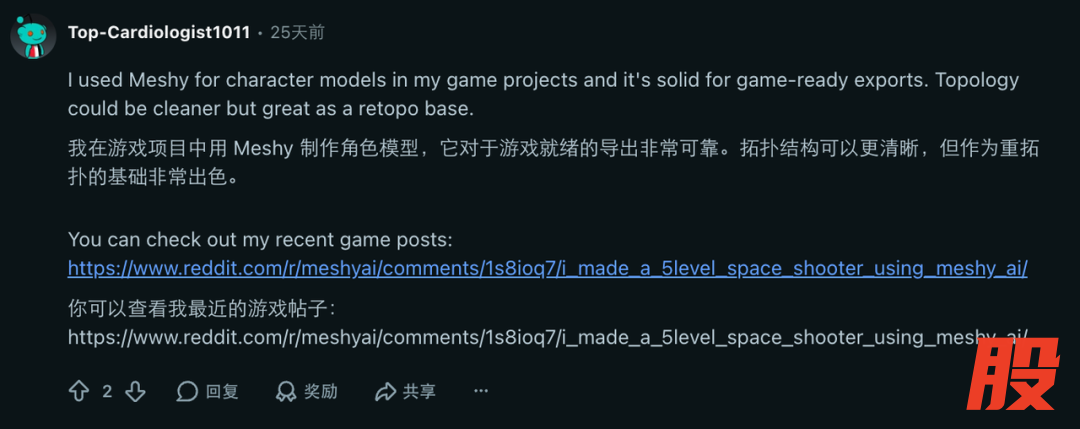Open the blue underlined space shooter Reddit link
The height and width of the screenshot is (429, 1080).
point(547,268)
